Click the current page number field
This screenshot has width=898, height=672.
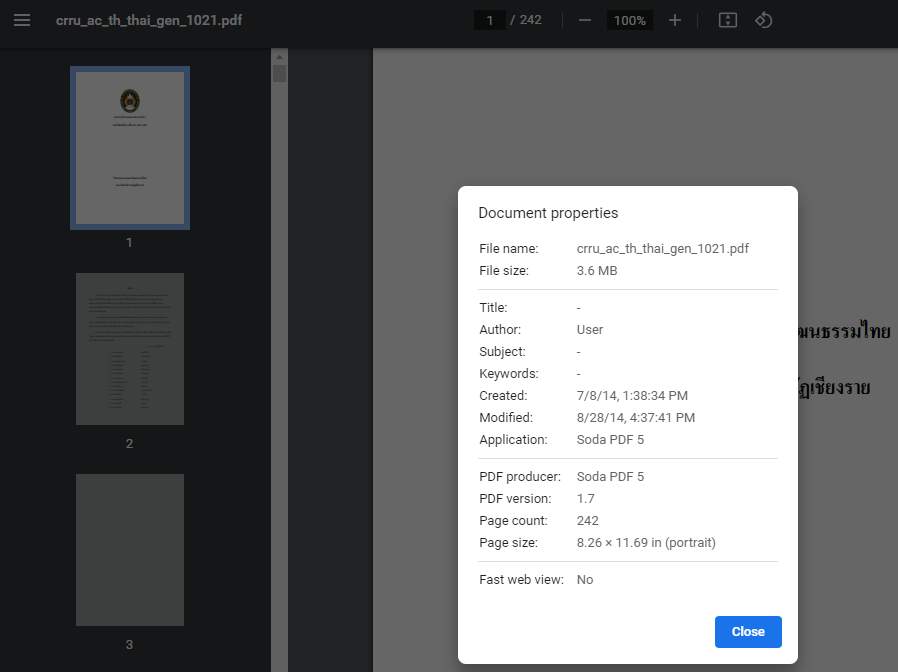pyautogui.click(x=490, y=20)
